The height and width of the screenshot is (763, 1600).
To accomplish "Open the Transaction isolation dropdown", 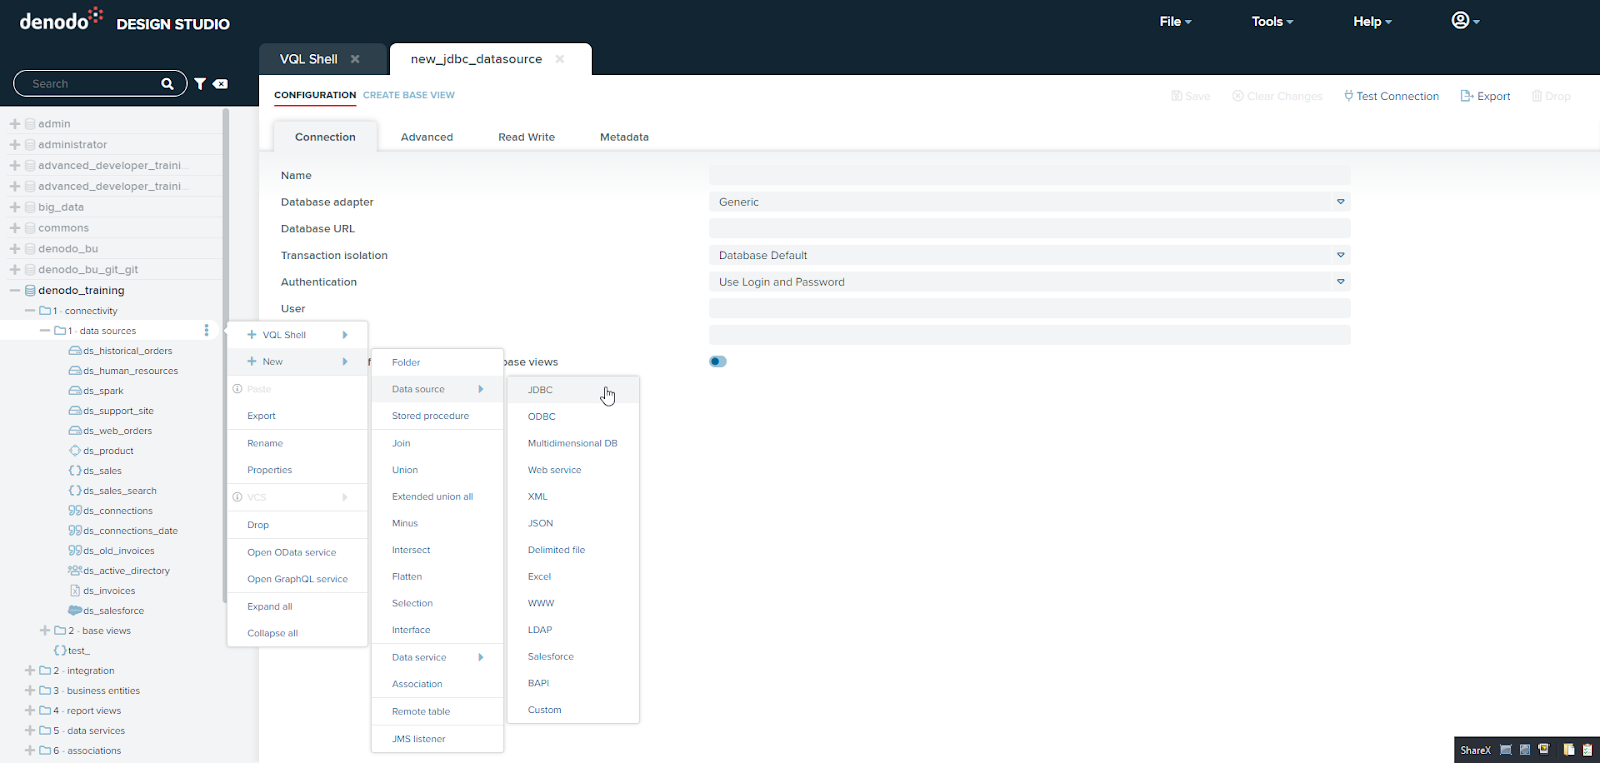I will coord(1030,255).
